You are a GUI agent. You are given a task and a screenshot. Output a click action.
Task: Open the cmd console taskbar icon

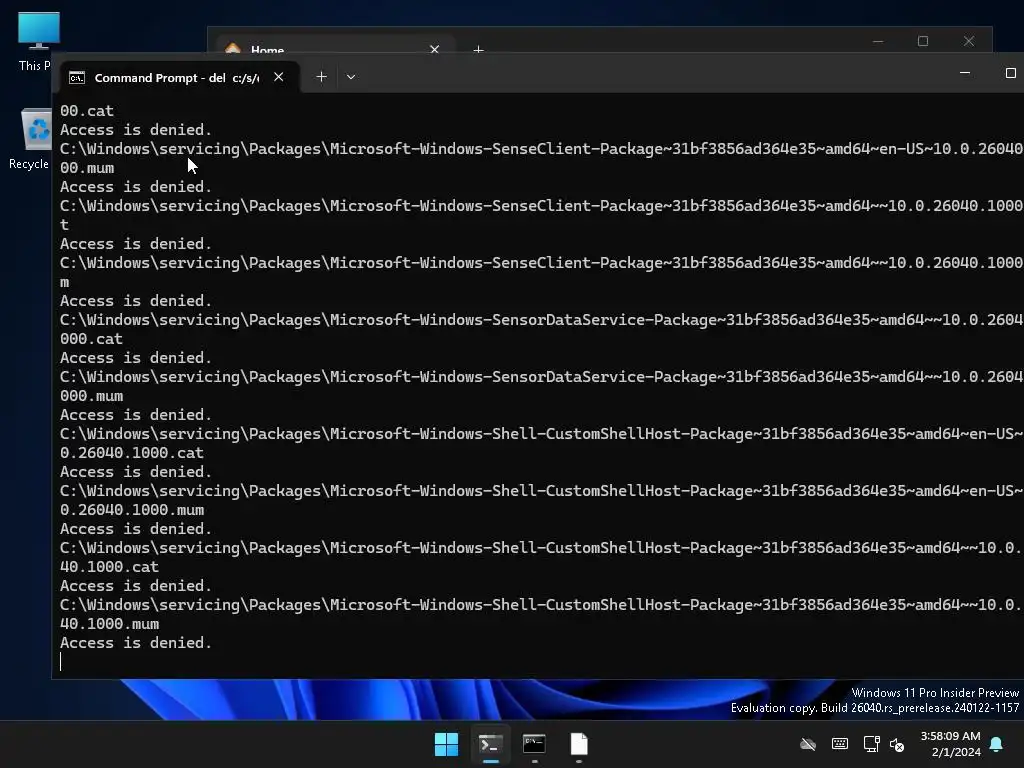coord(534,744)
